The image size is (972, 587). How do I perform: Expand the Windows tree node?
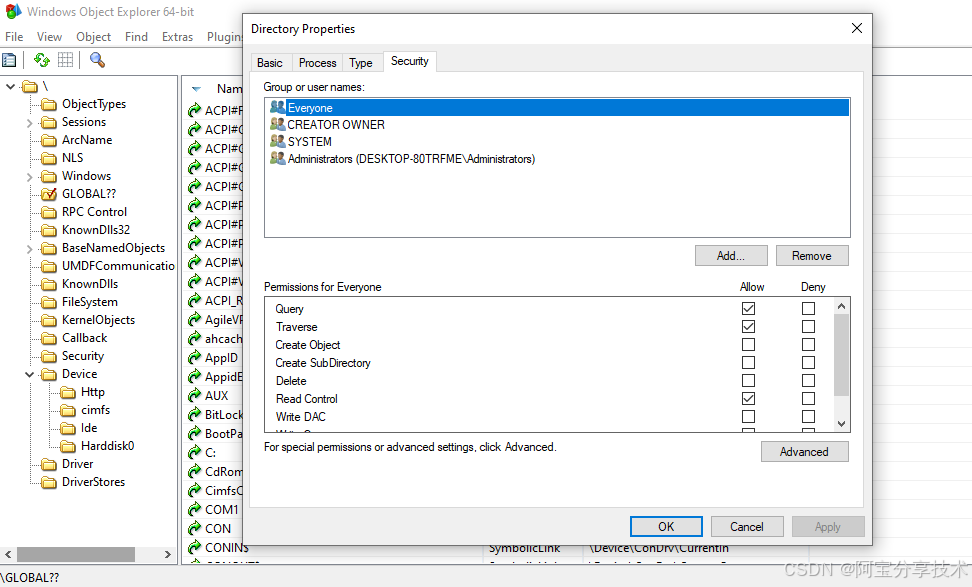point(29,177)
